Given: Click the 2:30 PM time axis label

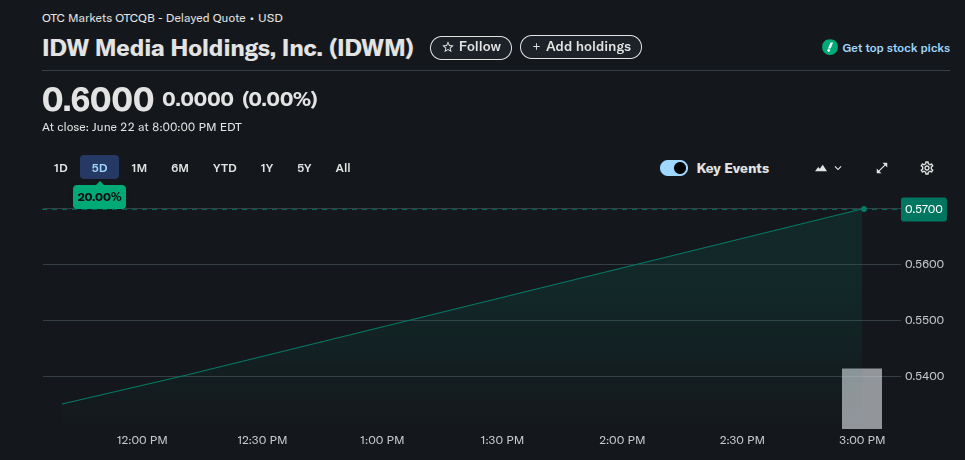Looking at the screenshot, I should pos(742,440).
